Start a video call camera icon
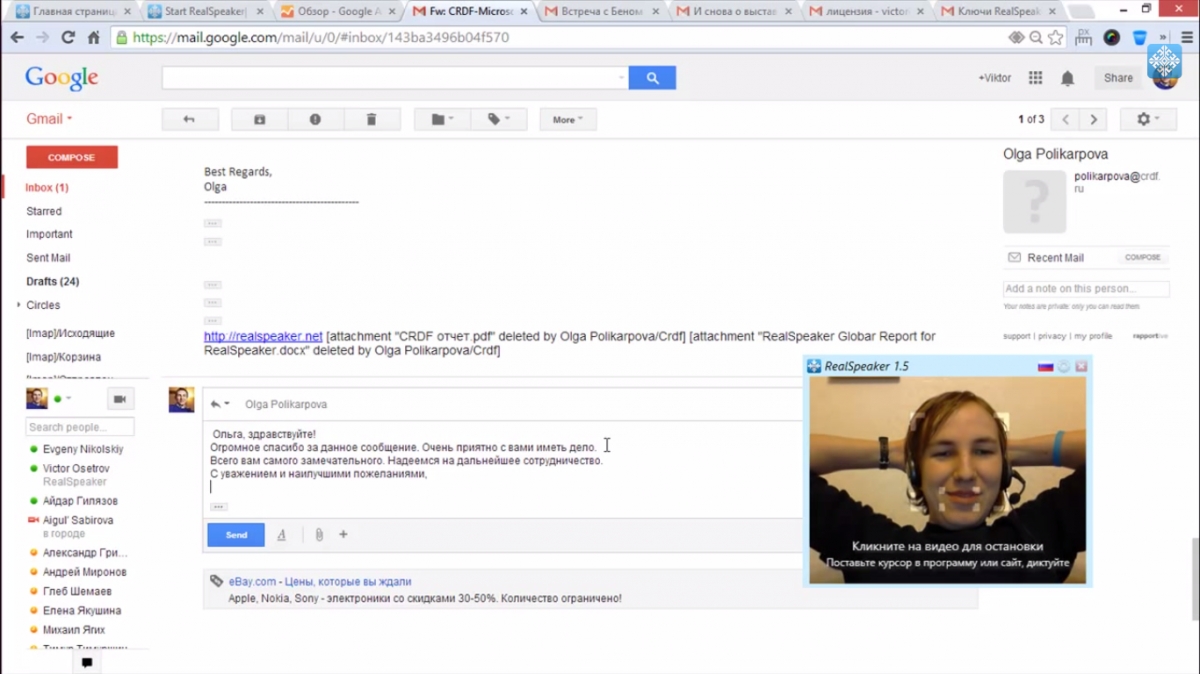 point(120,399)
